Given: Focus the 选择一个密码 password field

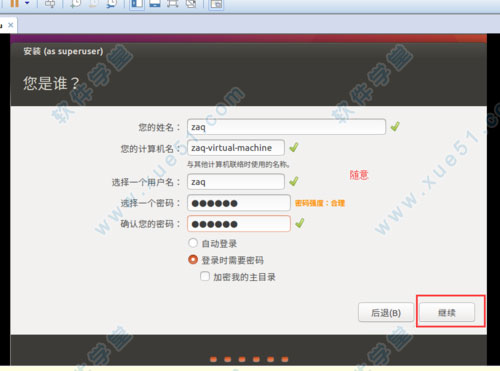Looking at the screenshot, I should [x=239, y=203].
